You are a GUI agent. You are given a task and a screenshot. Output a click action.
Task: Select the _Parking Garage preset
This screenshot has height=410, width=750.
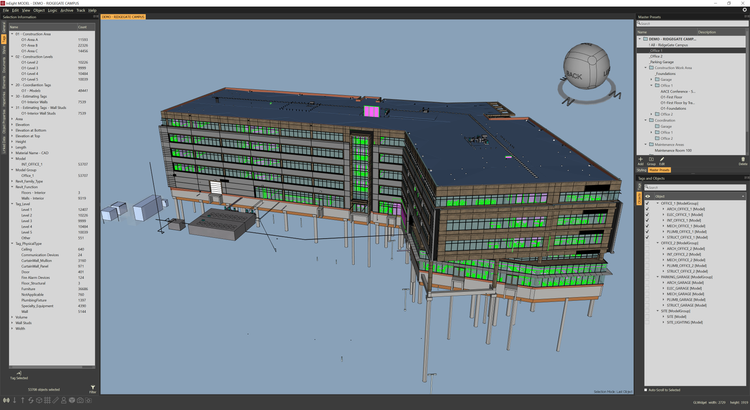(x=664, y=61)
